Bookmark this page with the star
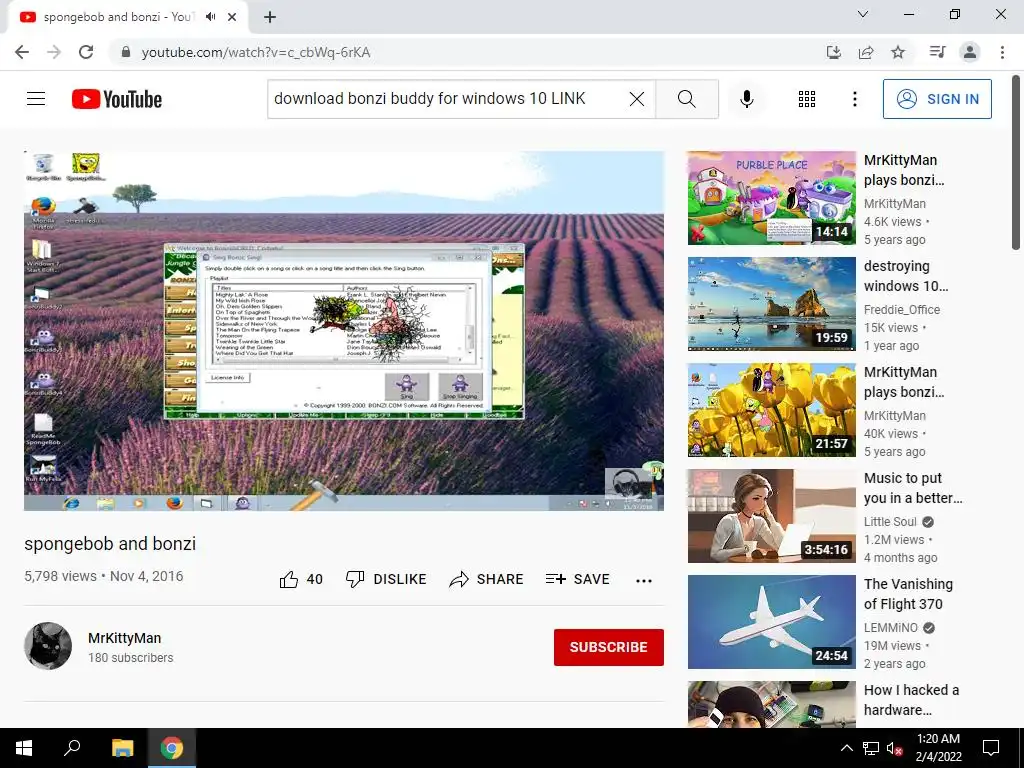The width and height of the screenshot is (1024, 768). coord(898,52)
